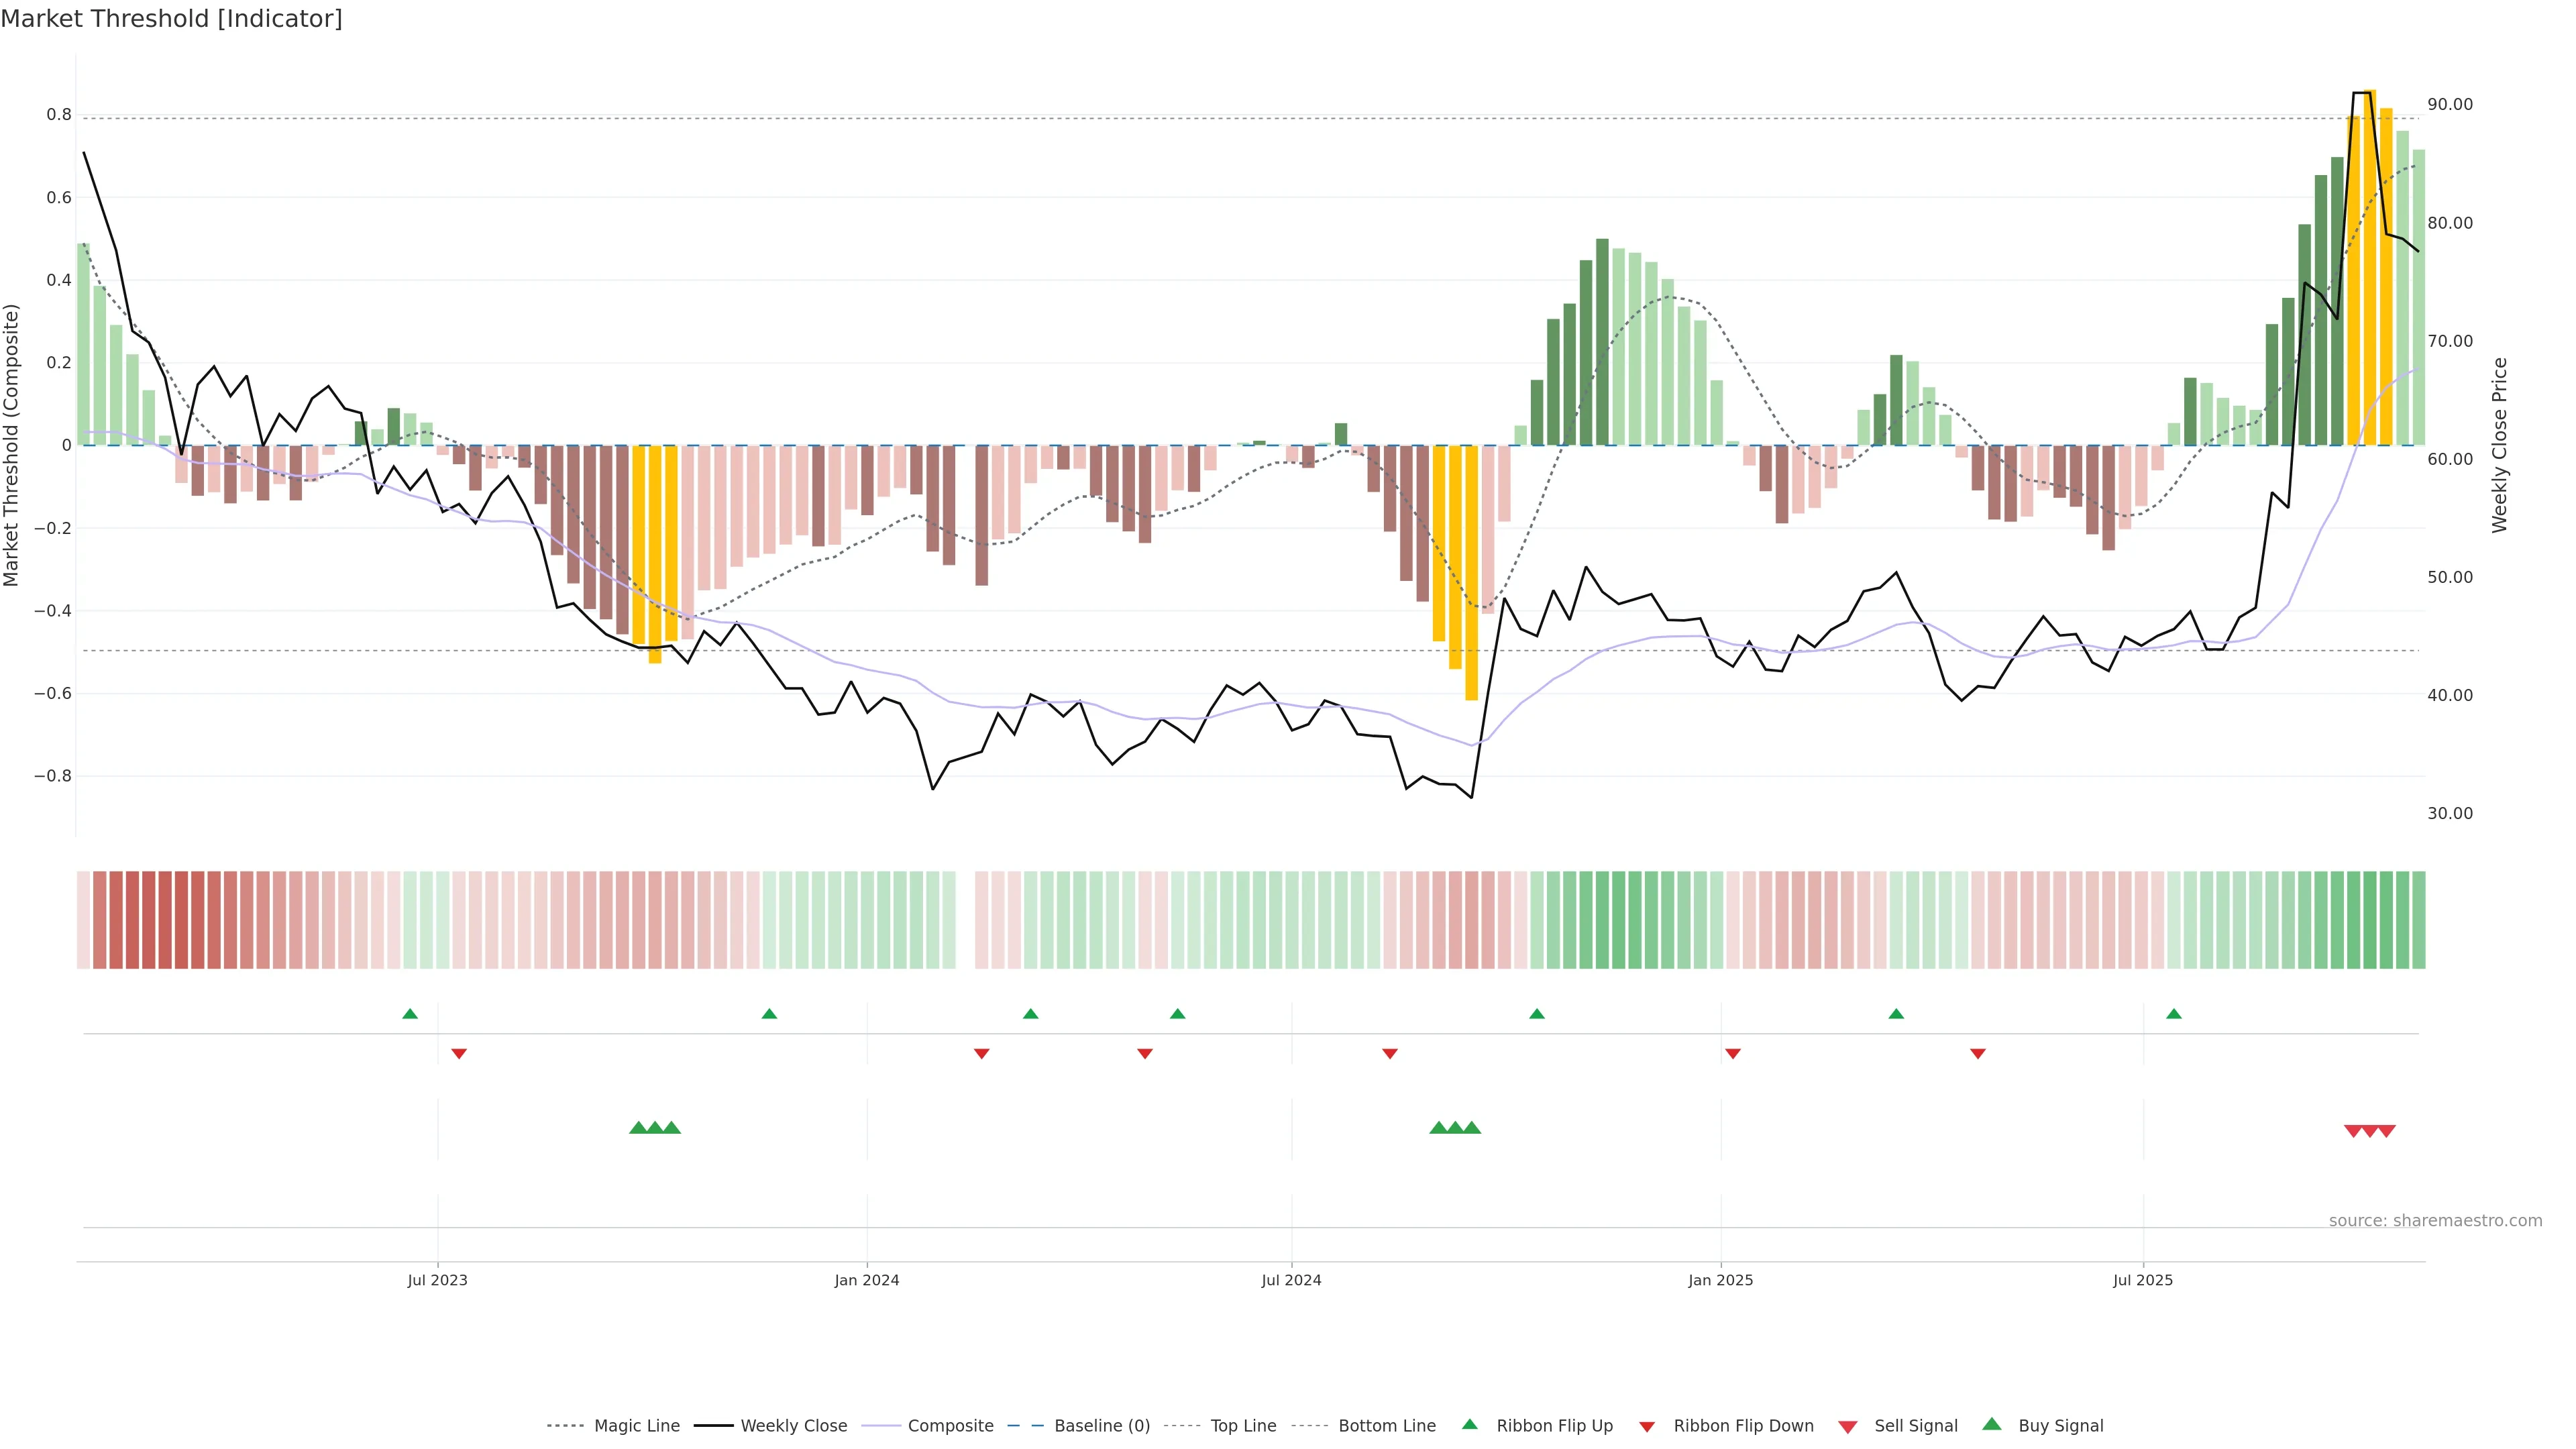Screen dimensions: 2576x1449
Task: Hide the Top Line via its legend entry
Action: point(1243,1426)
